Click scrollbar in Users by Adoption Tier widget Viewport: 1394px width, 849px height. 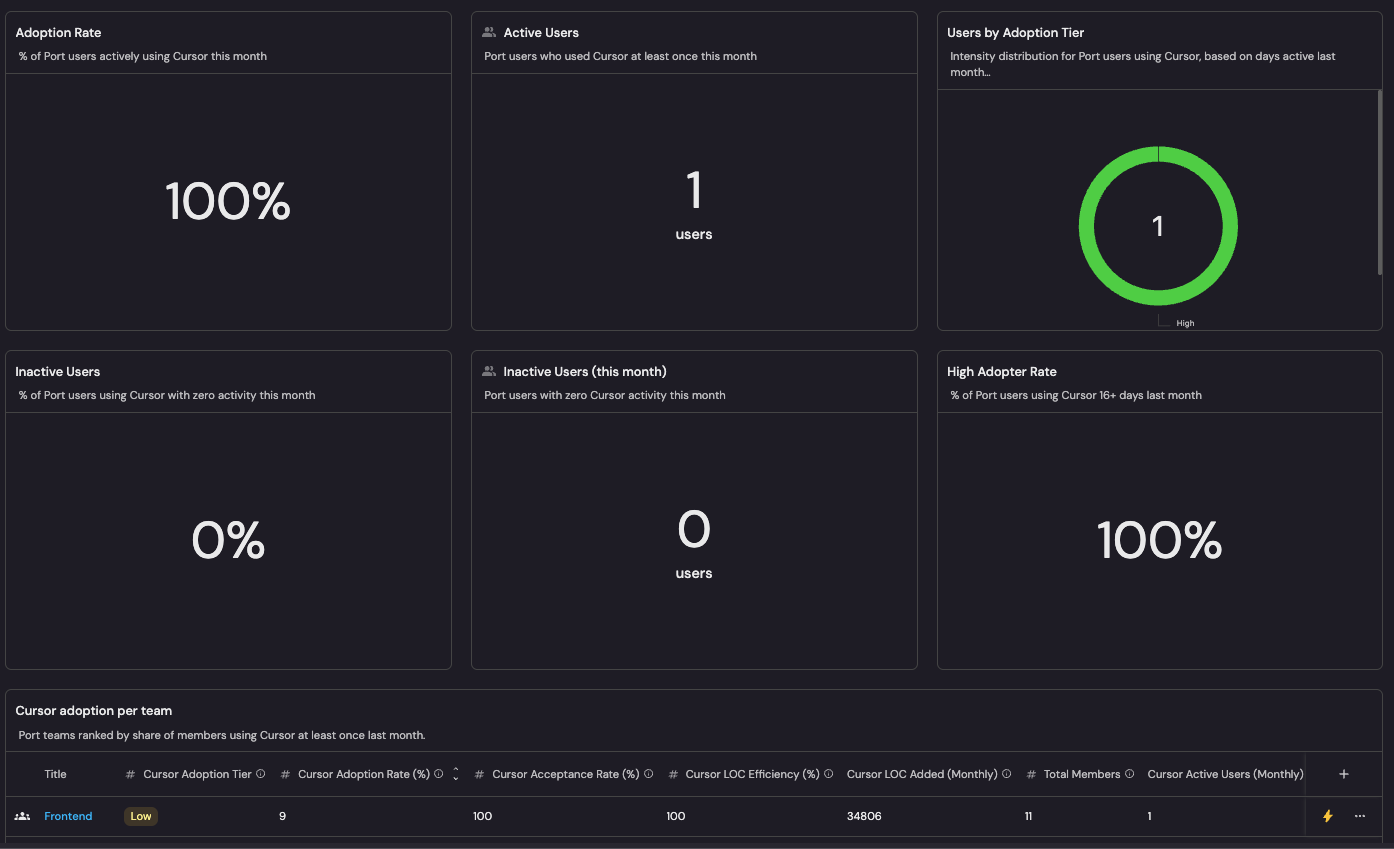[1380, 181]
